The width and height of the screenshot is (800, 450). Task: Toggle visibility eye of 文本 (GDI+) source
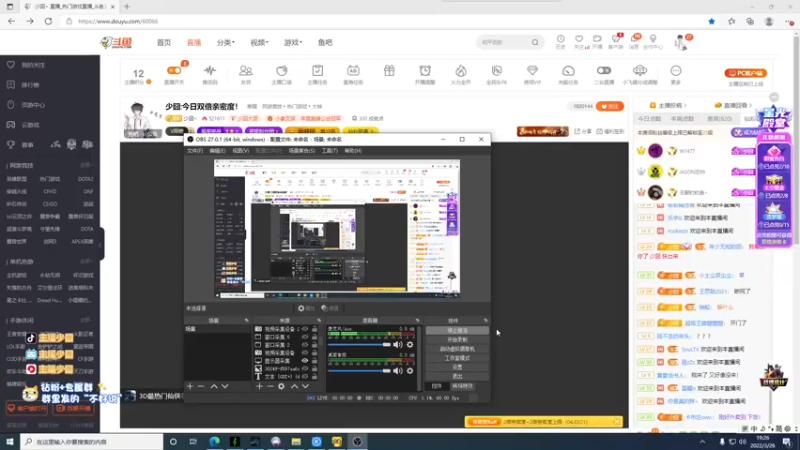tap(305, 377)
